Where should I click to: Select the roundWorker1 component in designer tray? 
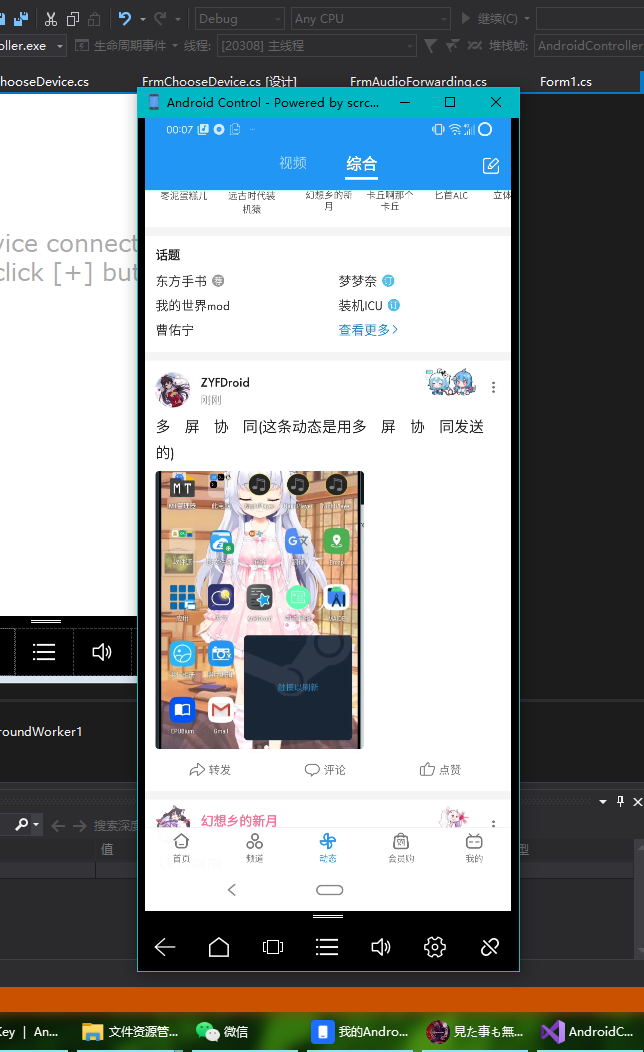pos(41,731)
